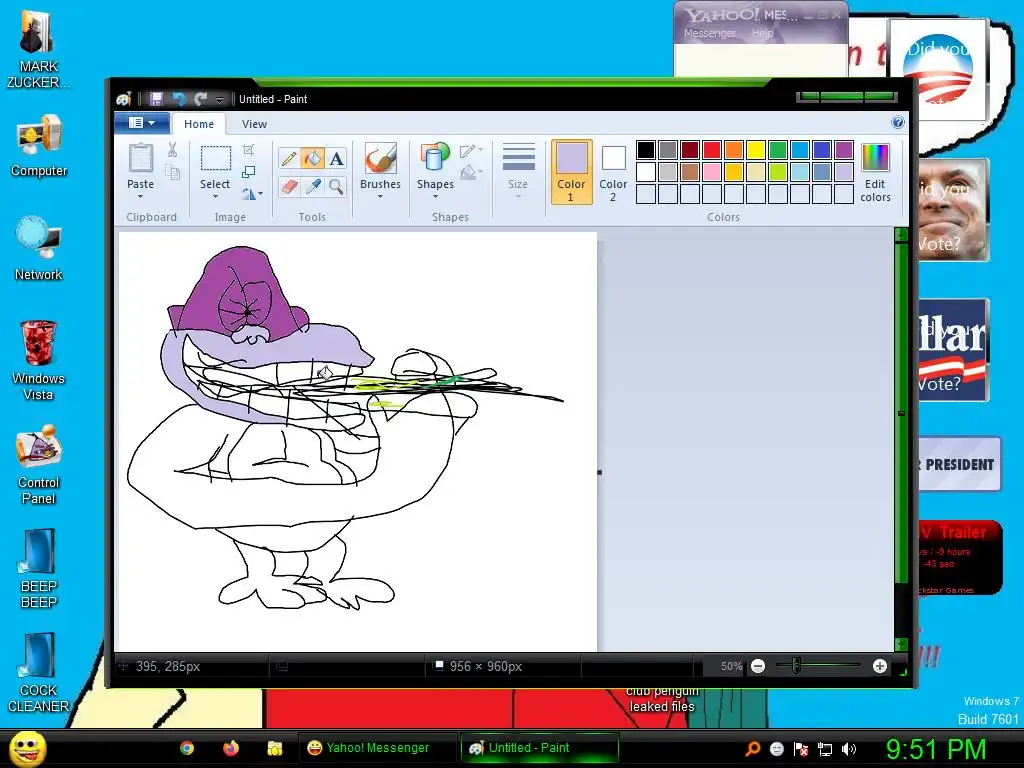The height and width of the screenshot is (768, 1024).
Task: Open the Control Panel desktop icon
Action: pos(39,465)
